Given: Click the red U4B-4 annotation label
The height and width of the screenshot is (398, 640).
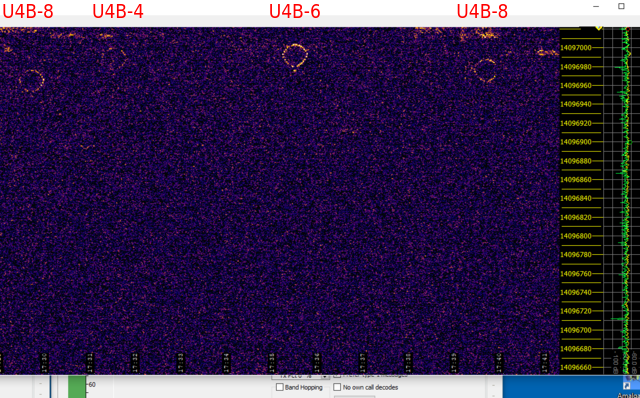Looking at the screenshot, I should (118, 11).
